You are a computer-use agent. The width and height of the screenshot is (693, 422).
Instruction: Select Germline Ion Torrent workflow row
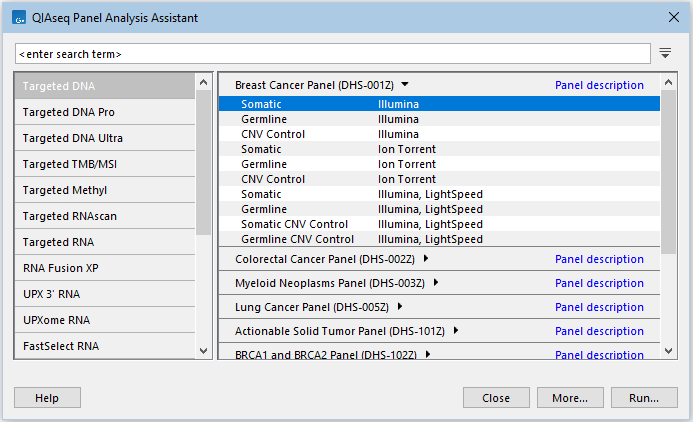(x=439, y=164)
